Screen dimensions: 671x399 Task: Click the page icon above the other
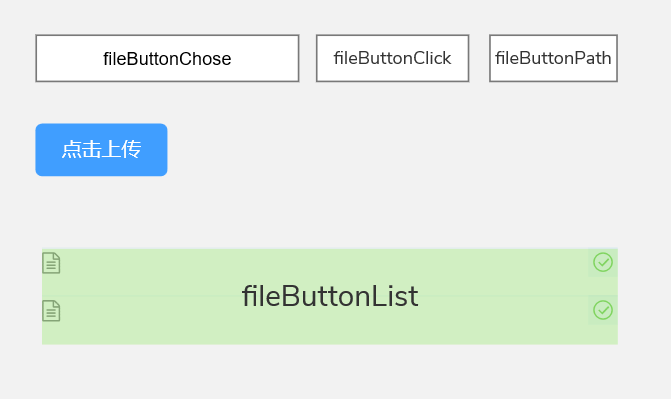tap(51, 263)
